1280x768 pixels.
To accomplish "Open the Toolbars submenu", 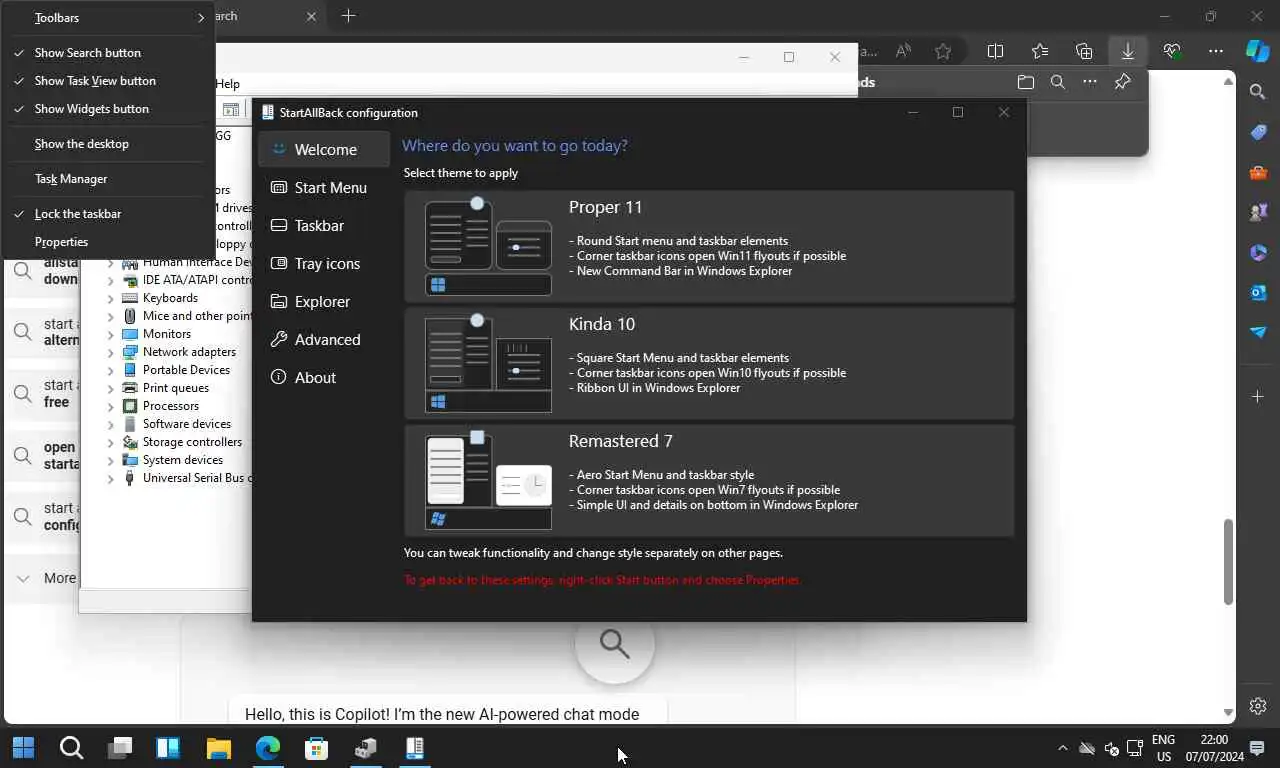I will click(108, 18).
